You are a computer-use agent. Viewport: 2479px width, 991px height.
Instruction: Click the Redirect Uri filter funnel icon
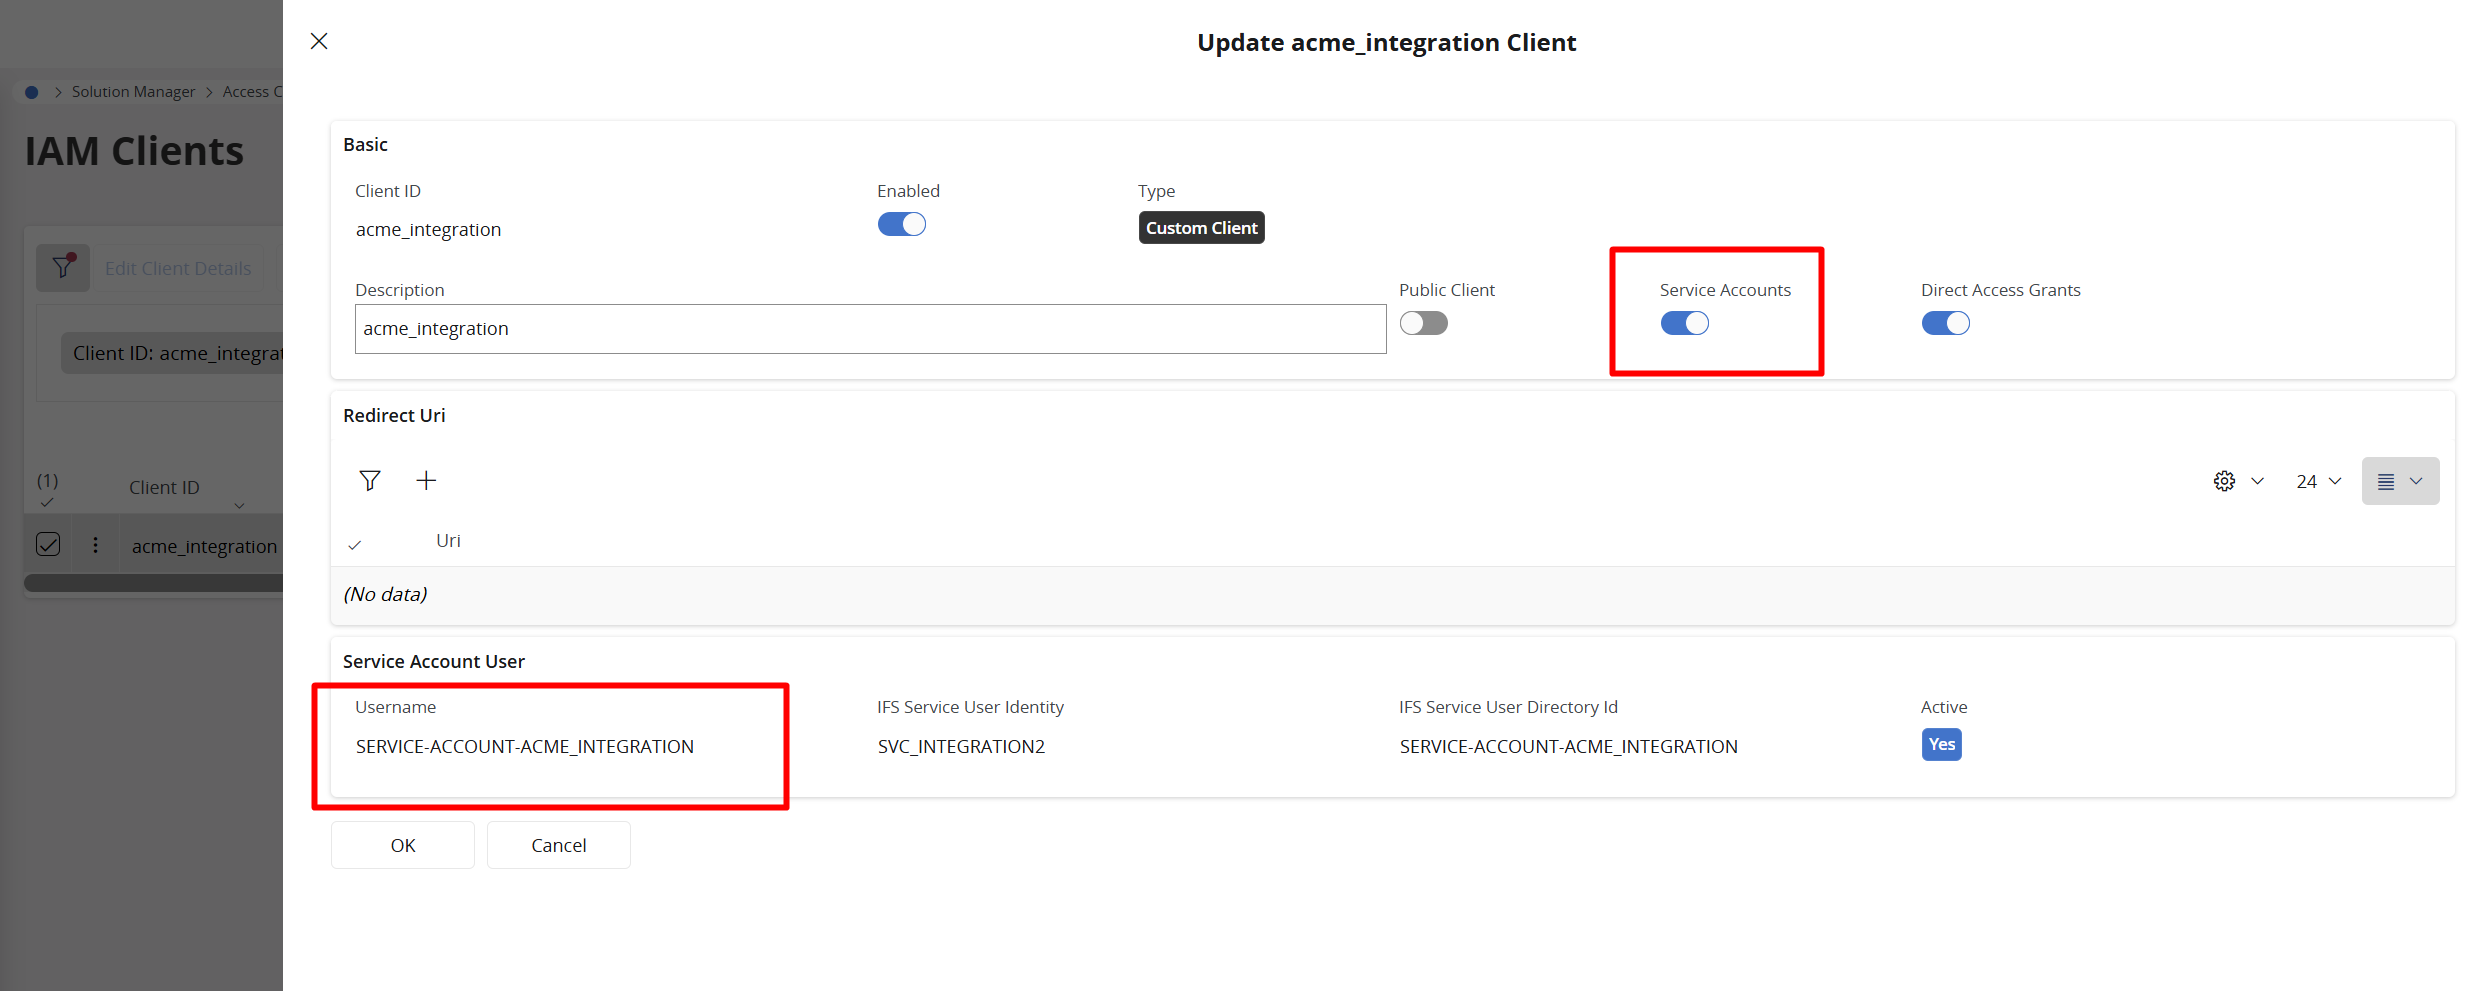pyautogui.click(x=370, y=481)
